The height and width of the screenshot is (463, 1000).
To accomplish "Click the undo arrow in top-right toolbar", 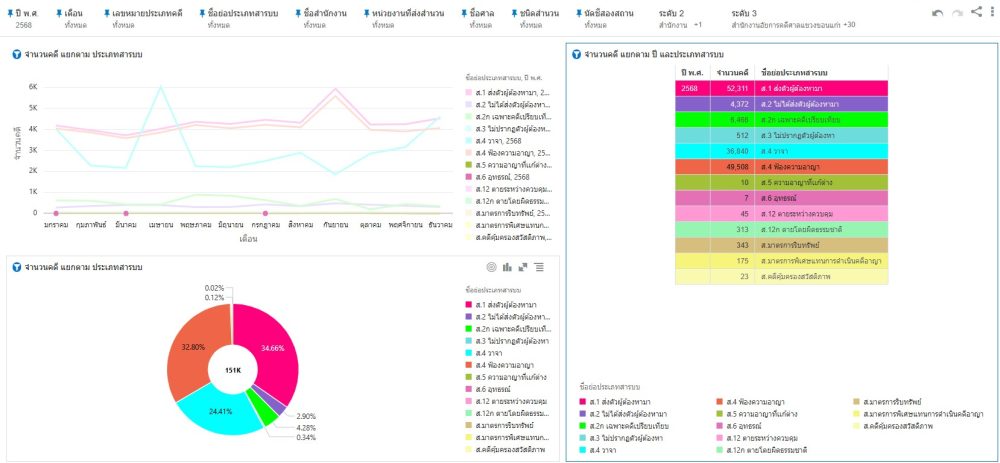I will tap(937, 13).
